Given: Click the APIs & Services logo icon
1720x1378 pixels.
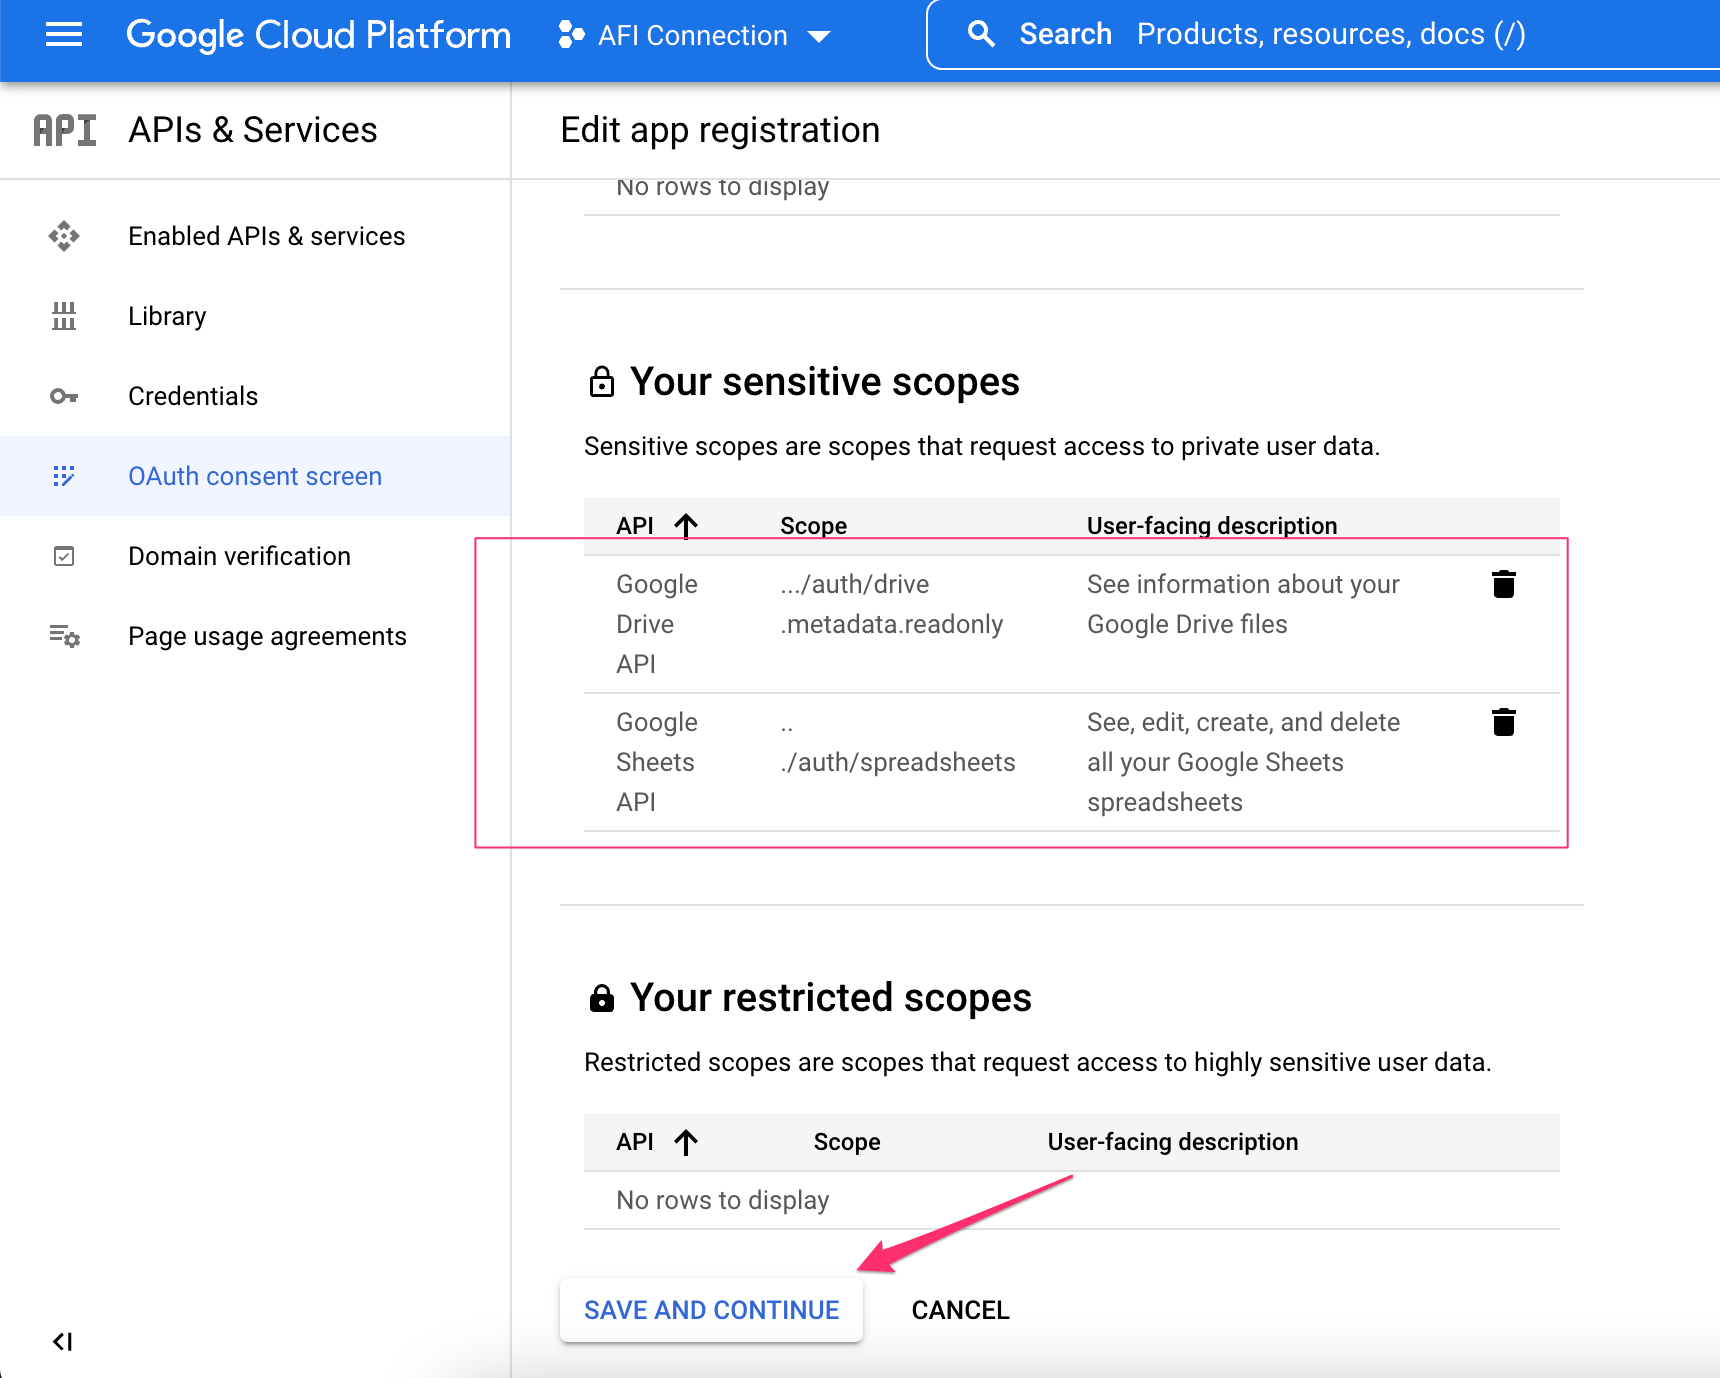Looking at the screenshot, I should pyautogui.click(x=64, y=129).
